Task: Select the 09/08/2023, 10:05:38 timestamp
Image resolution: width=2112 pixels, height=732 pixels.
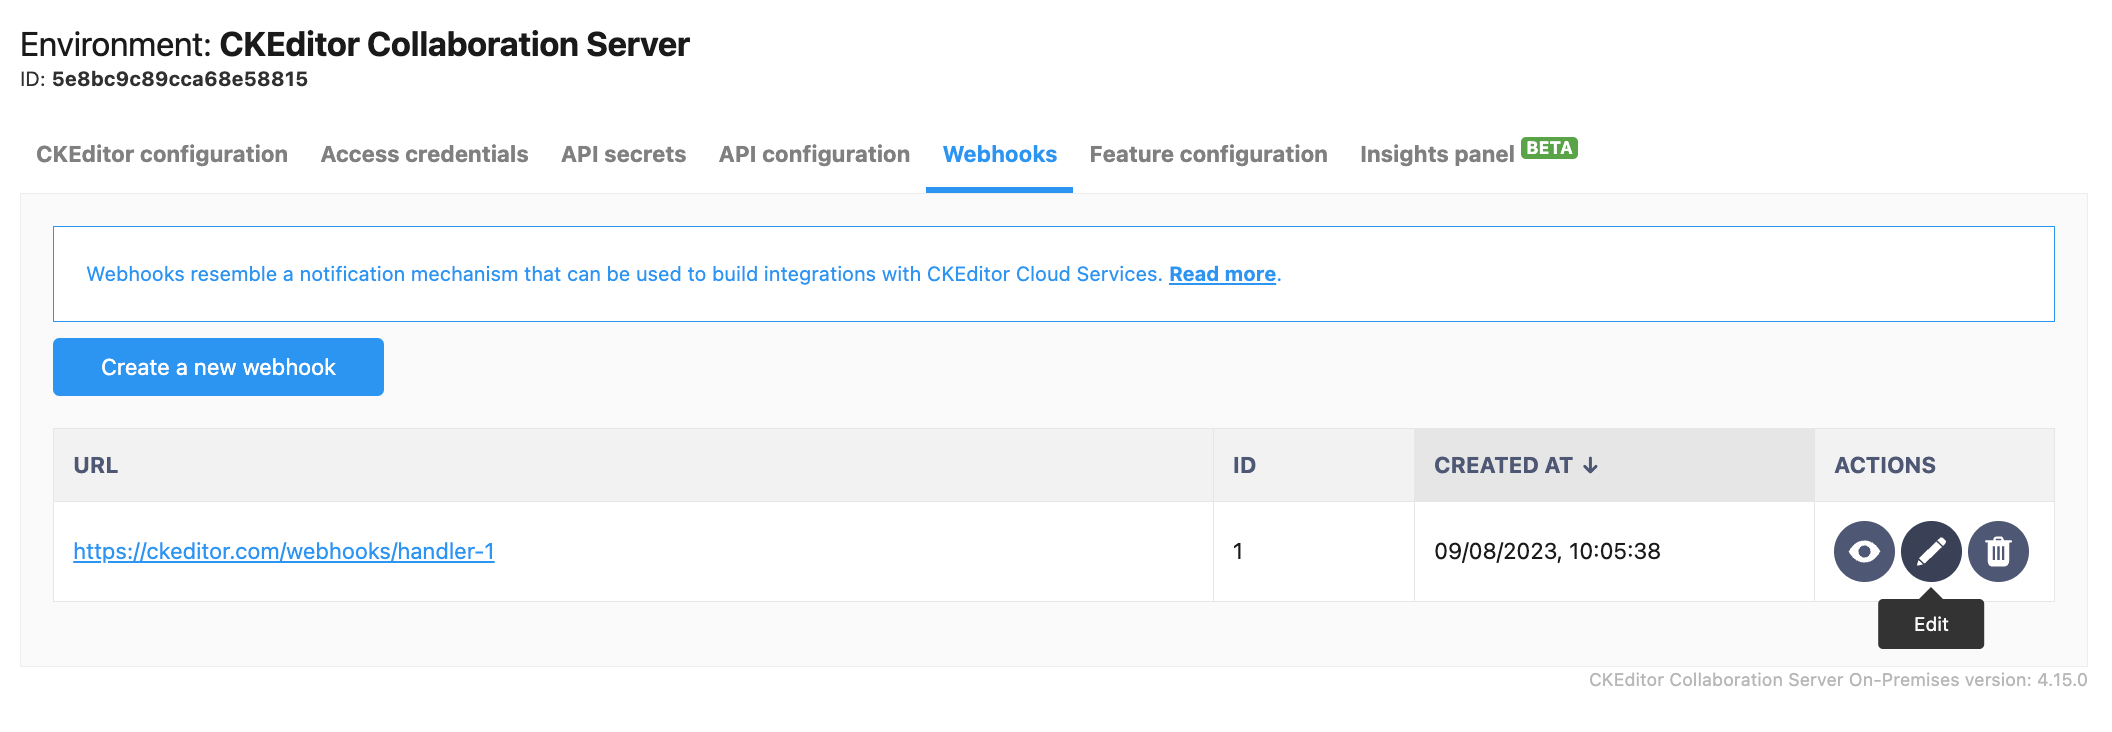Action: 1547,551
